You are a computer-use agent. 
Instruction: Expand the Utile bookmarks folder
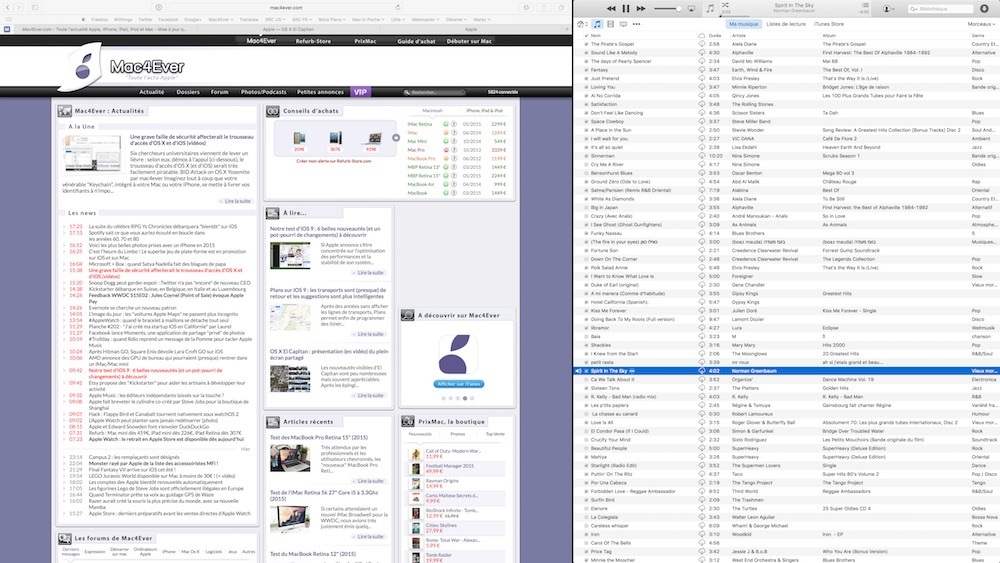click(398, 20)
